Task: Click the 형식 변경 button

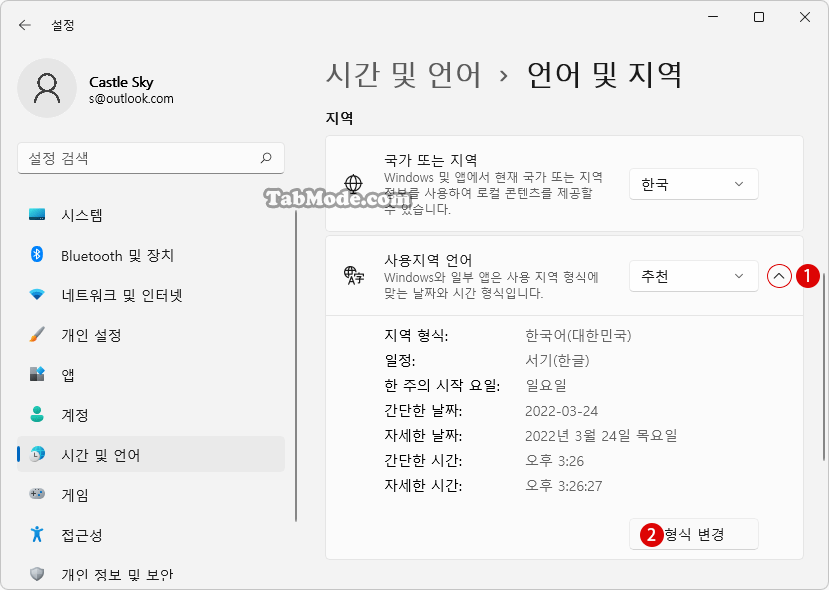Action: coord(694,534)
